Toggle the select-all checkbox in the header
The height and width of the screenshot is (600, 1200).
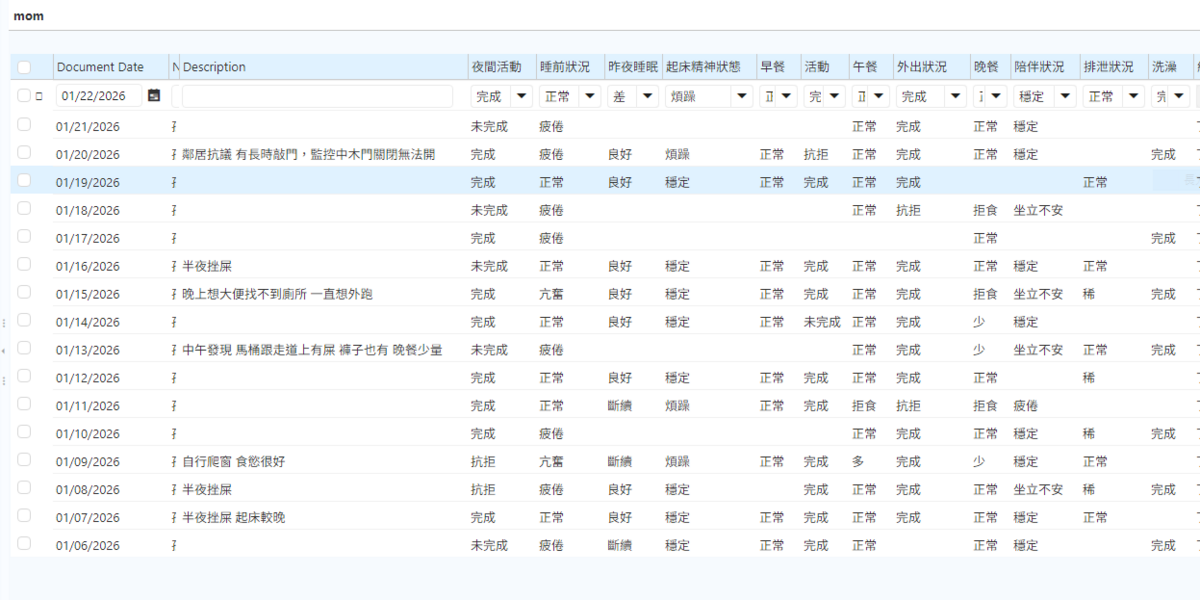click(x=24, y=67)
